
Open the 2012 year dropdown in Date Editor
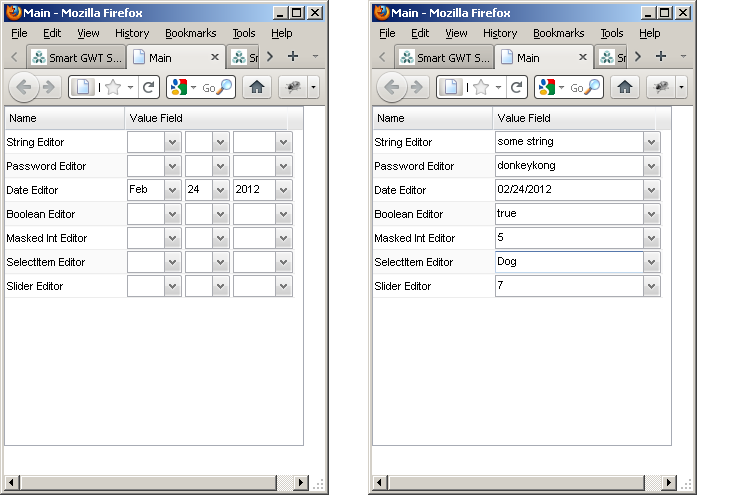coord(283,190)
